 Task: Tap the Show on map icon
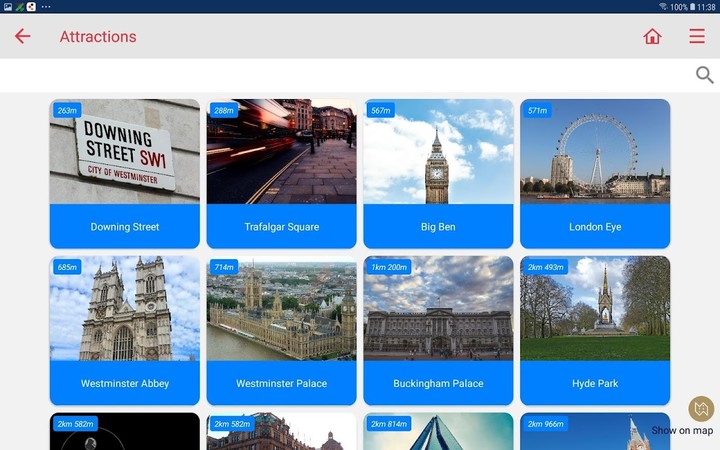tap(701, 409)
